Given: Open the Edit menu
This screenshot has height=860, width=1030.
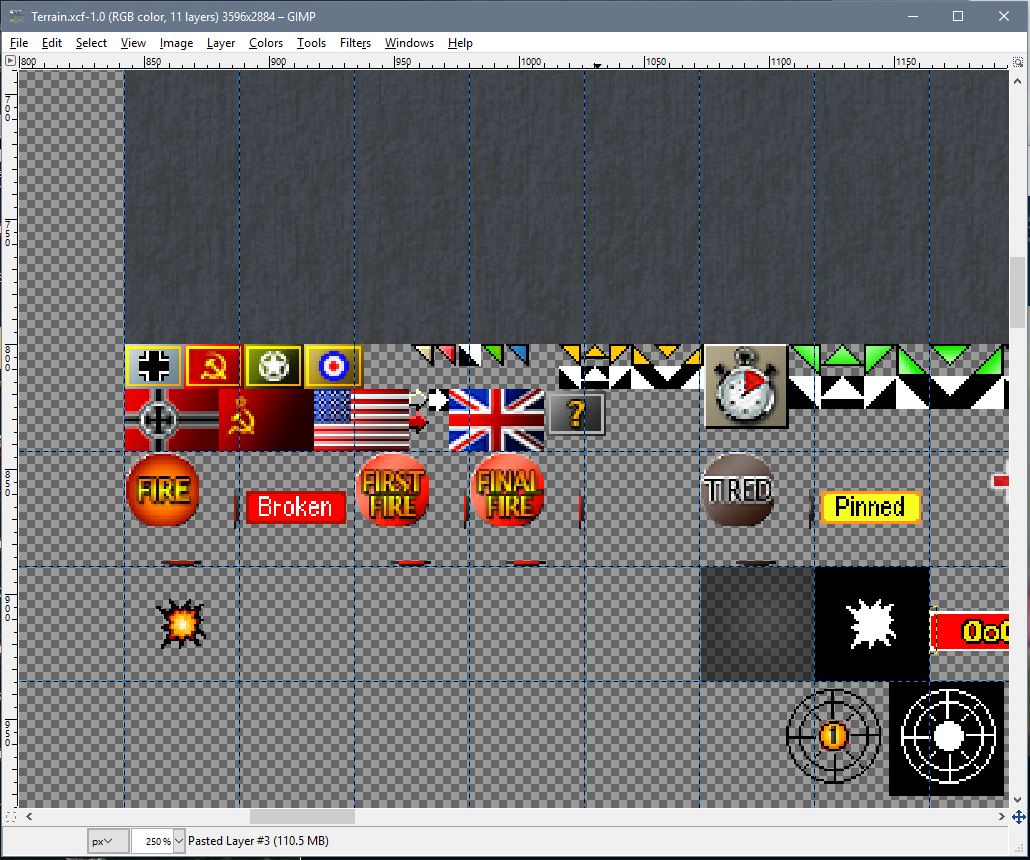Looking at the screenshot, I should click(52, 43).
